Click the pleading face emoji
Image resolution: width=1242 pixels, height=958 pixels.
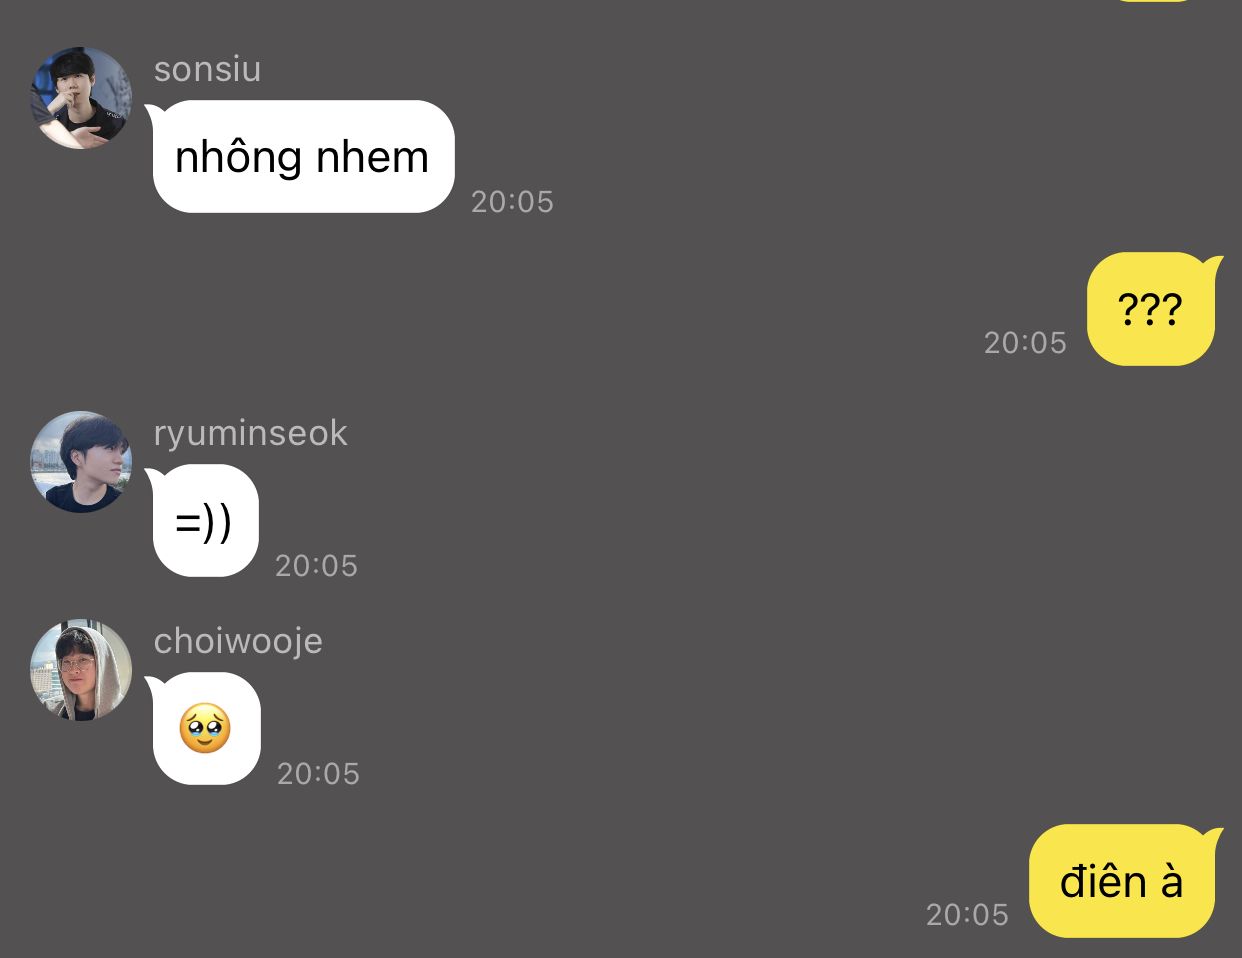pyautogui.click(x=205, y=728)
